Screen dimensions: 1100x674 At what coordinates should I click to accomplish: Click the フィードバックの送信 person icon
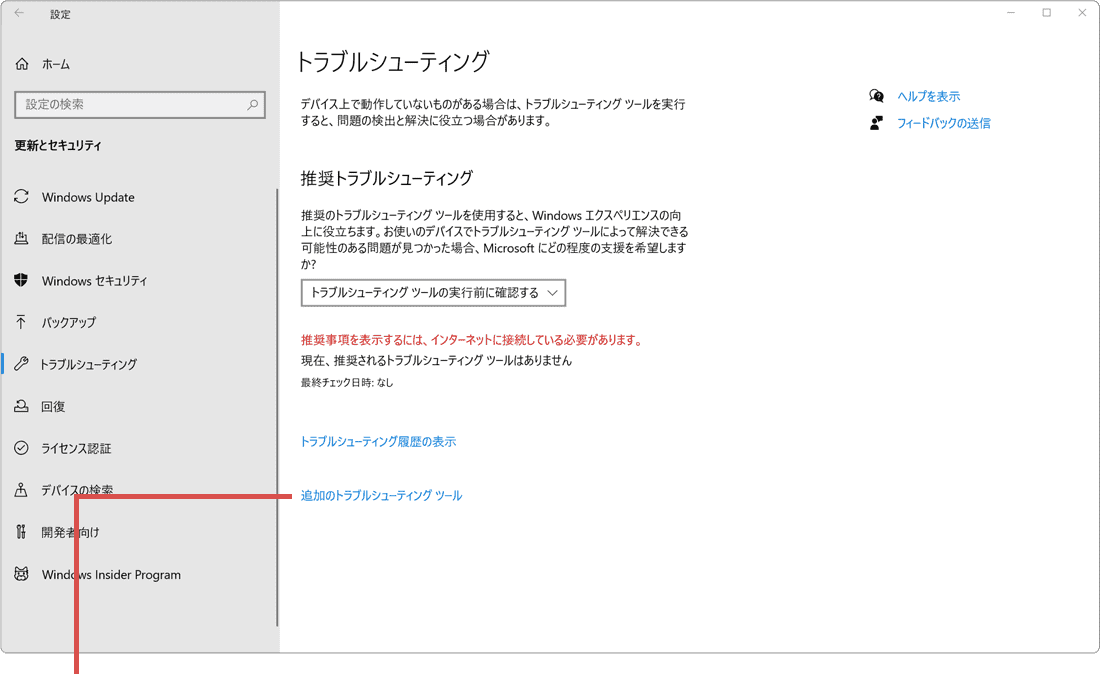[876, 123]
